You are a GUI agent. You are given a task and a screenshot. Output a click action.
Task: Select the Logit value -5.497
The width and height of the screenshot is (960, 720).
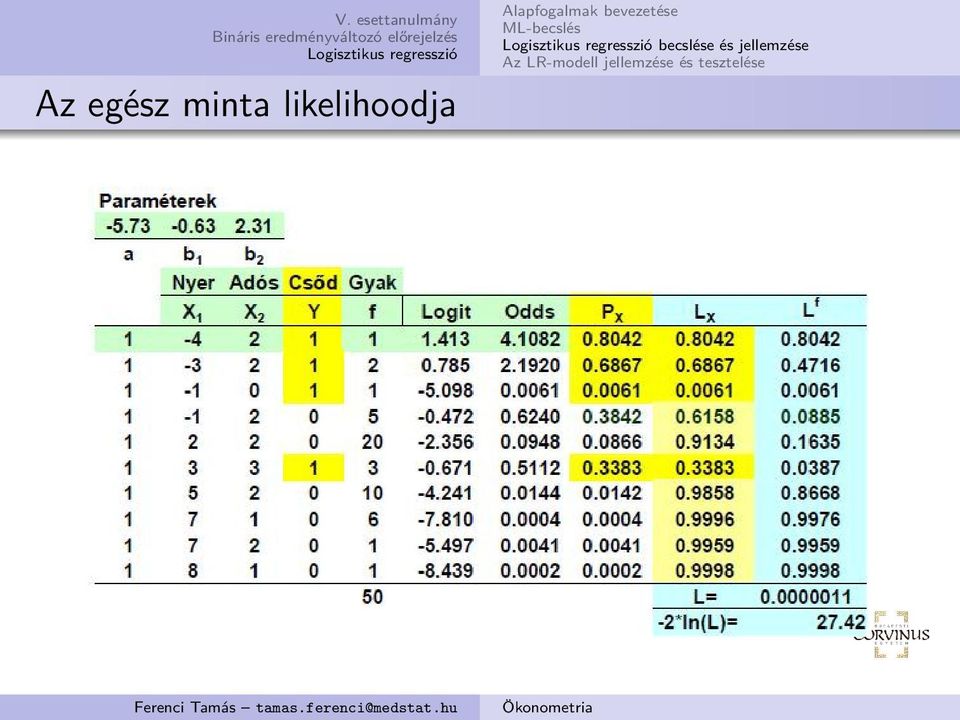pos(445,546)
